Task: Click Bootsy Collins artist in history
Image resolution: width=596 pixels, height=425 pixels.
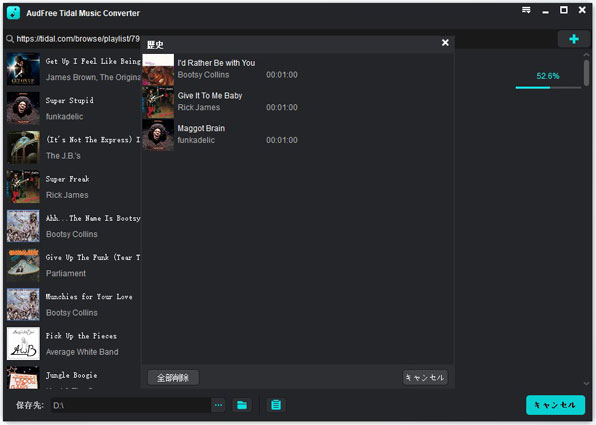Action: 203,75
